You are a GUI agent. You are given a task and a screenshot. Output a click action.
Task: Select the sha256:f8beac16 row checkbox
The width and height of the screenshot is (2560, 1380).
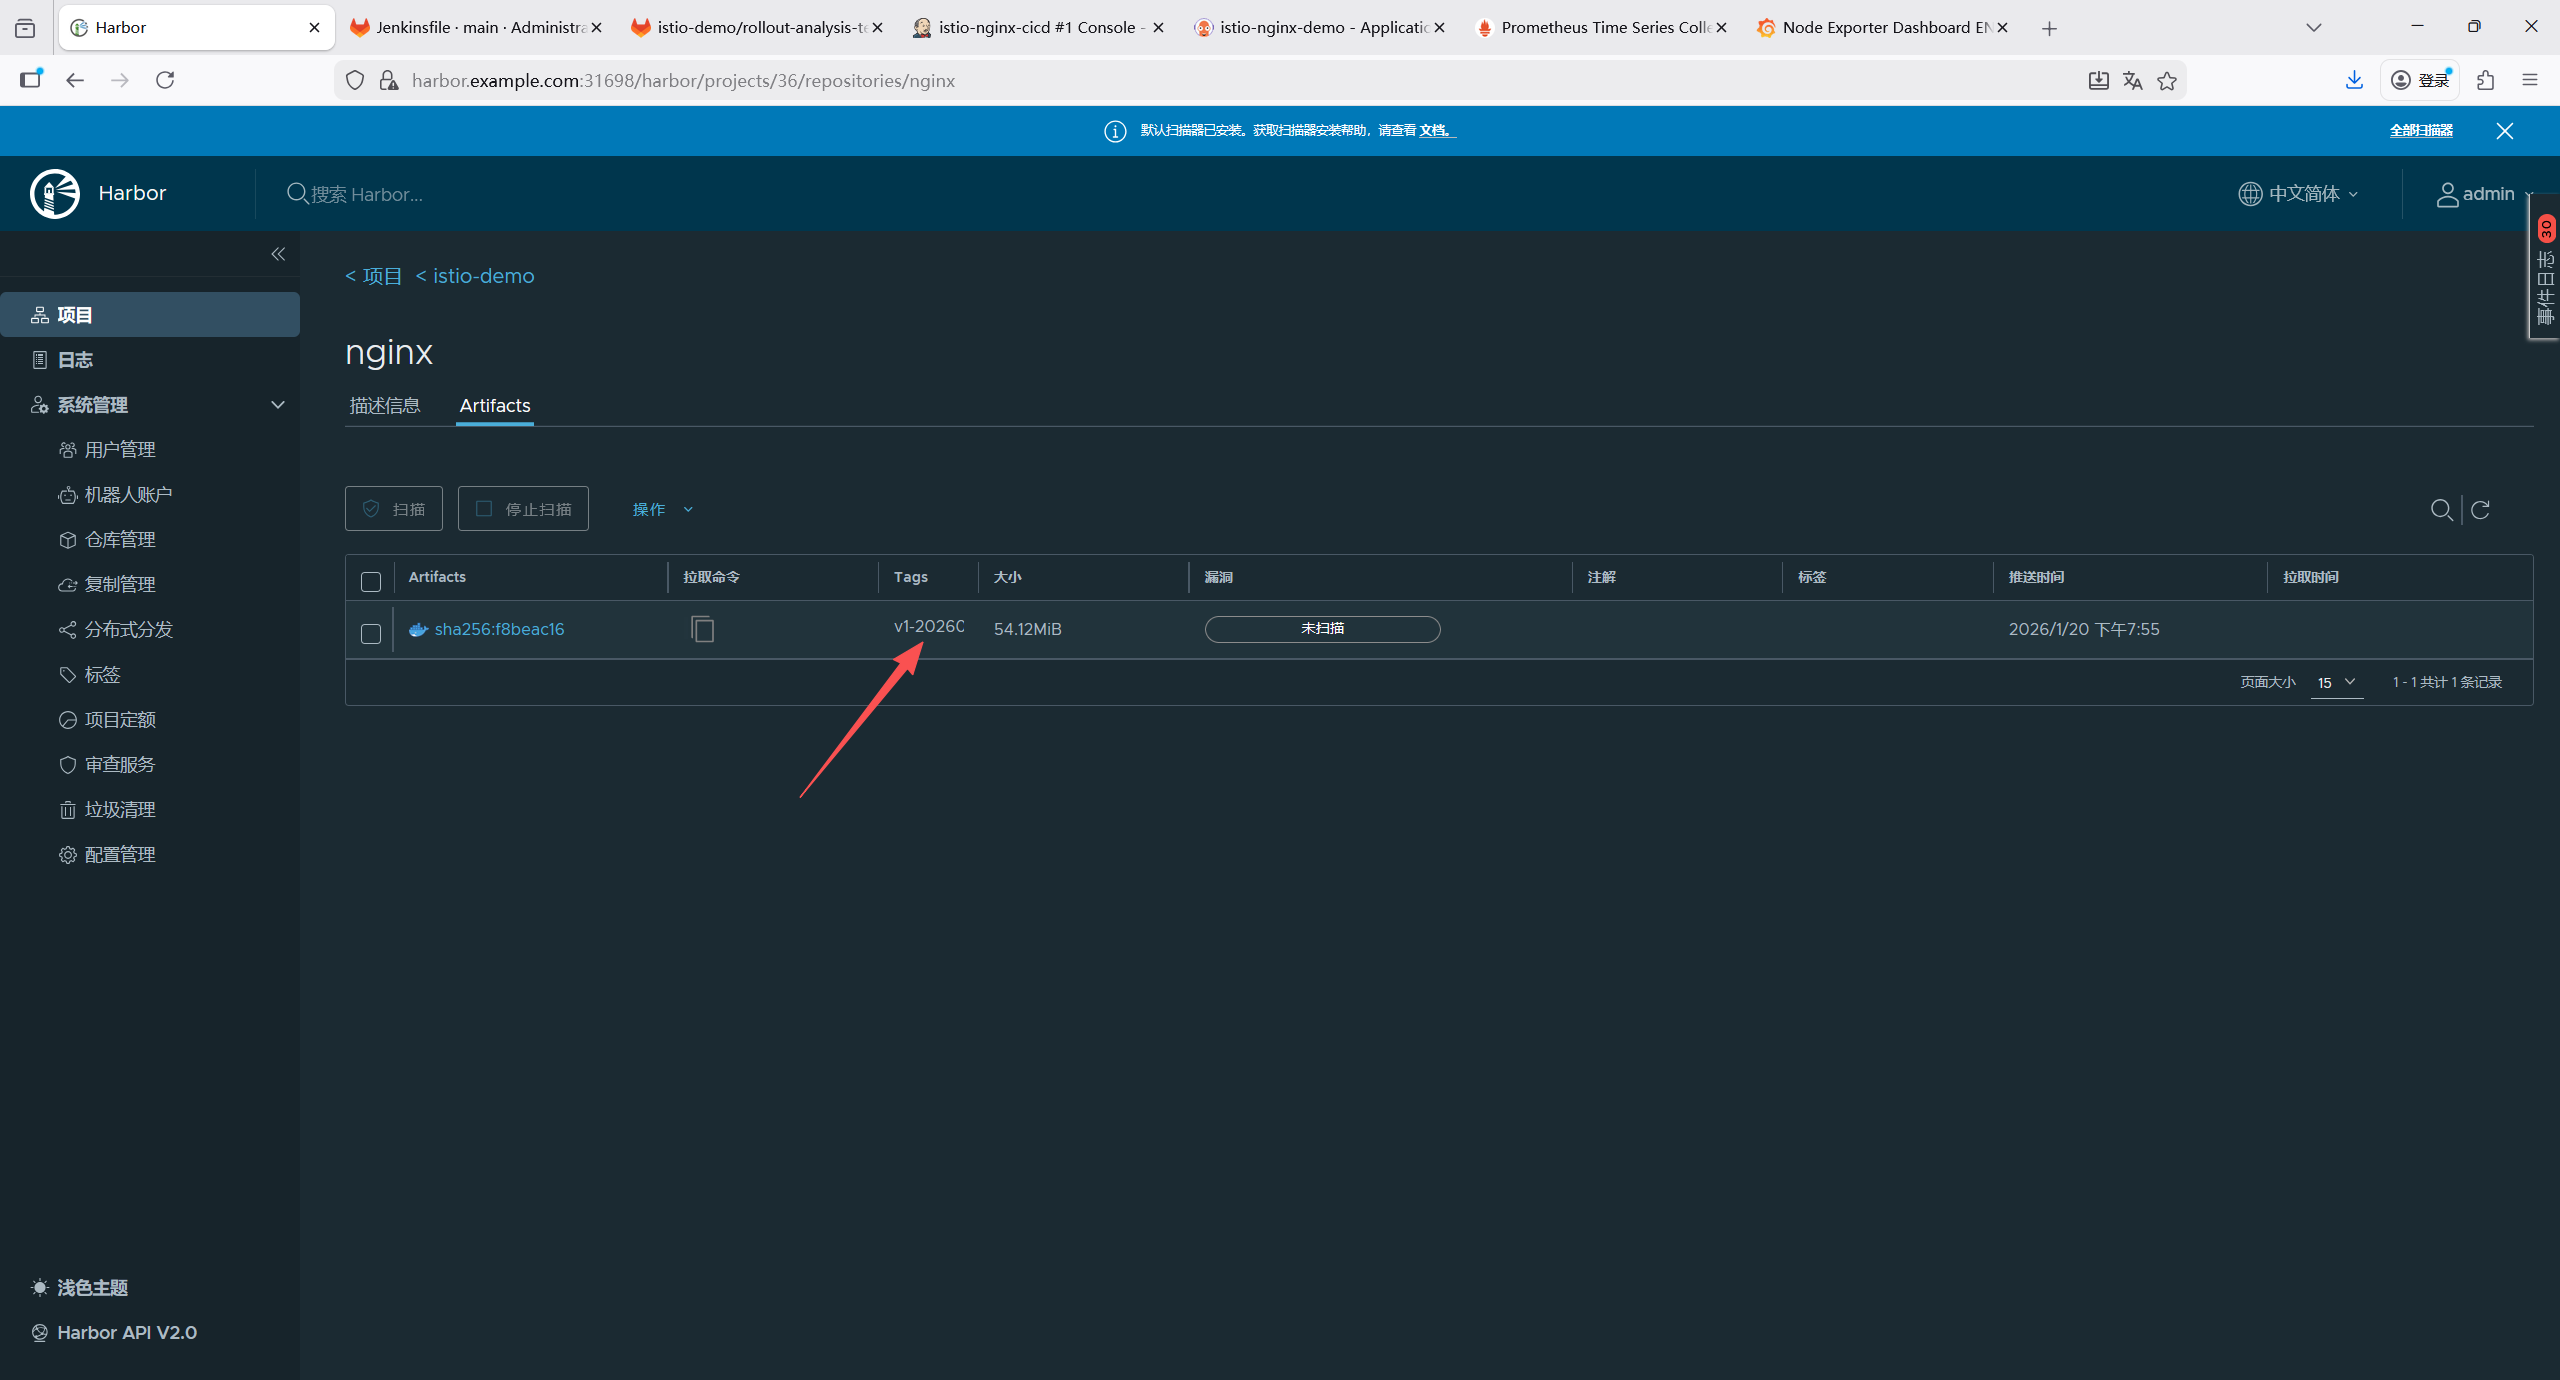click(371, 633)
